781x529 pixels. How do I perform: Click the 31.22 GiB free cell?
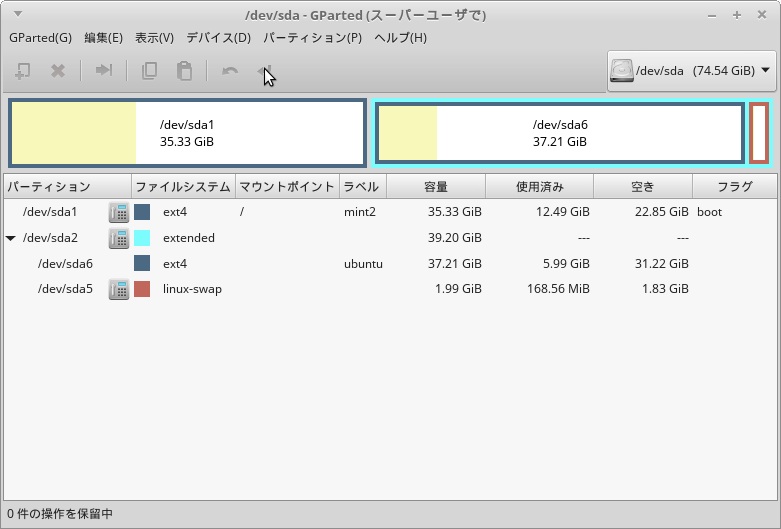(x=661, y=264)
